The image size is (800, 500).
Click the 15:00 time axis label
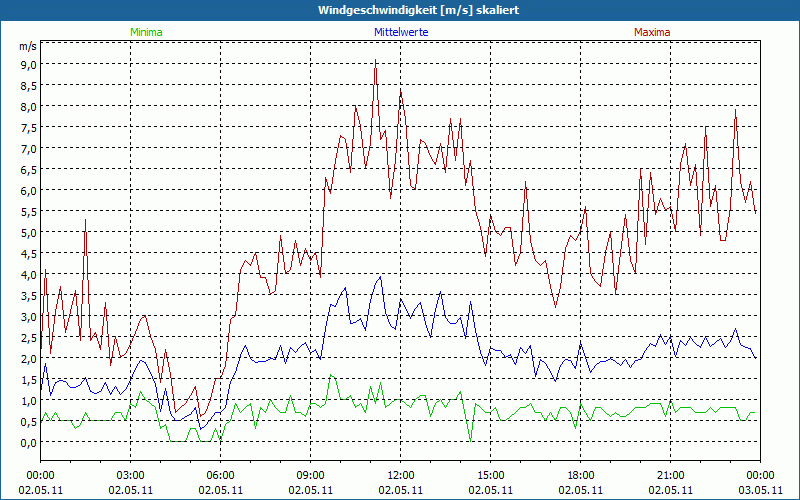point(491,476)
